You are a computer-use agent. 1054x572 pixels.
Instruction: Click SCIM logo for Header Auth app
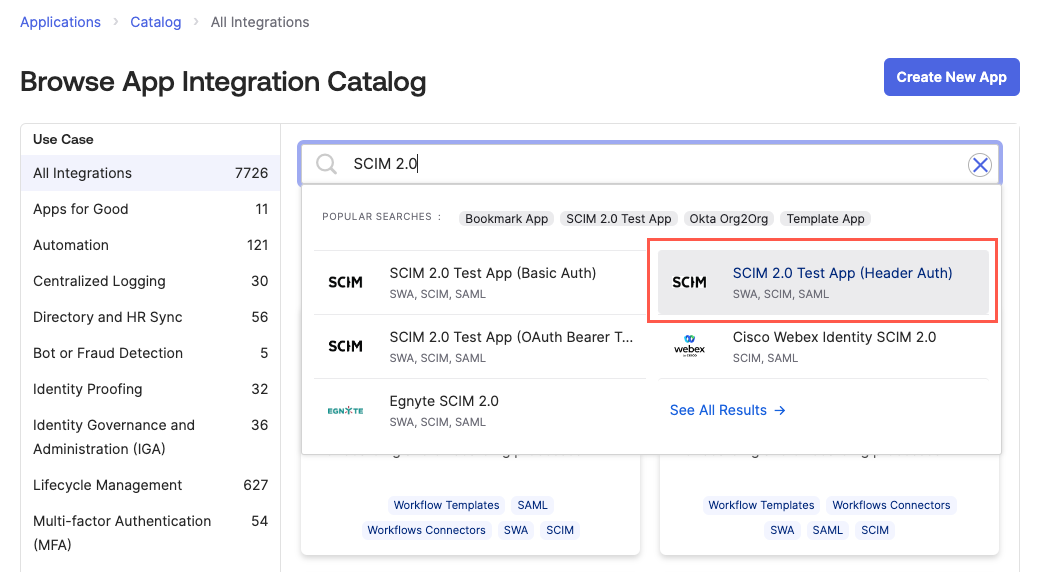pyautogui.click(x=689, y=282)
